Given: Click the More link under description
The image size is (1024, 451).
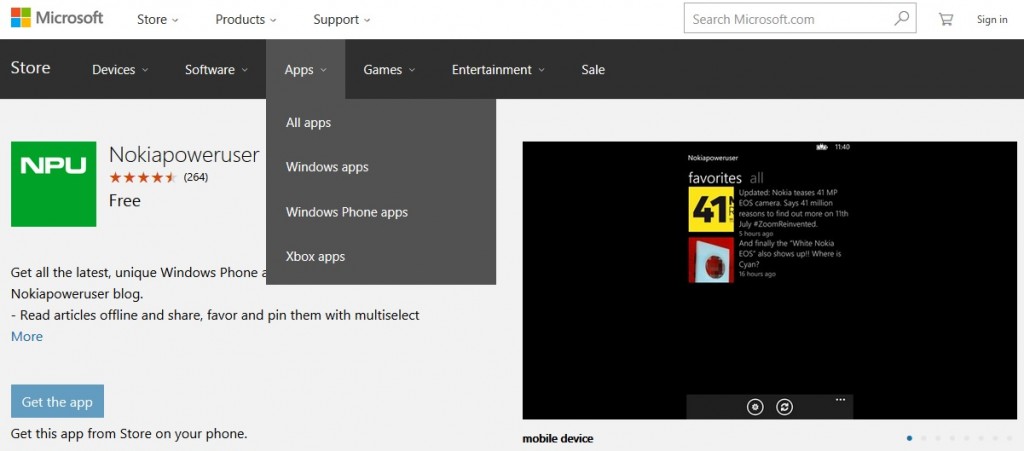Looking at the screenshot, I should (27, 337).
